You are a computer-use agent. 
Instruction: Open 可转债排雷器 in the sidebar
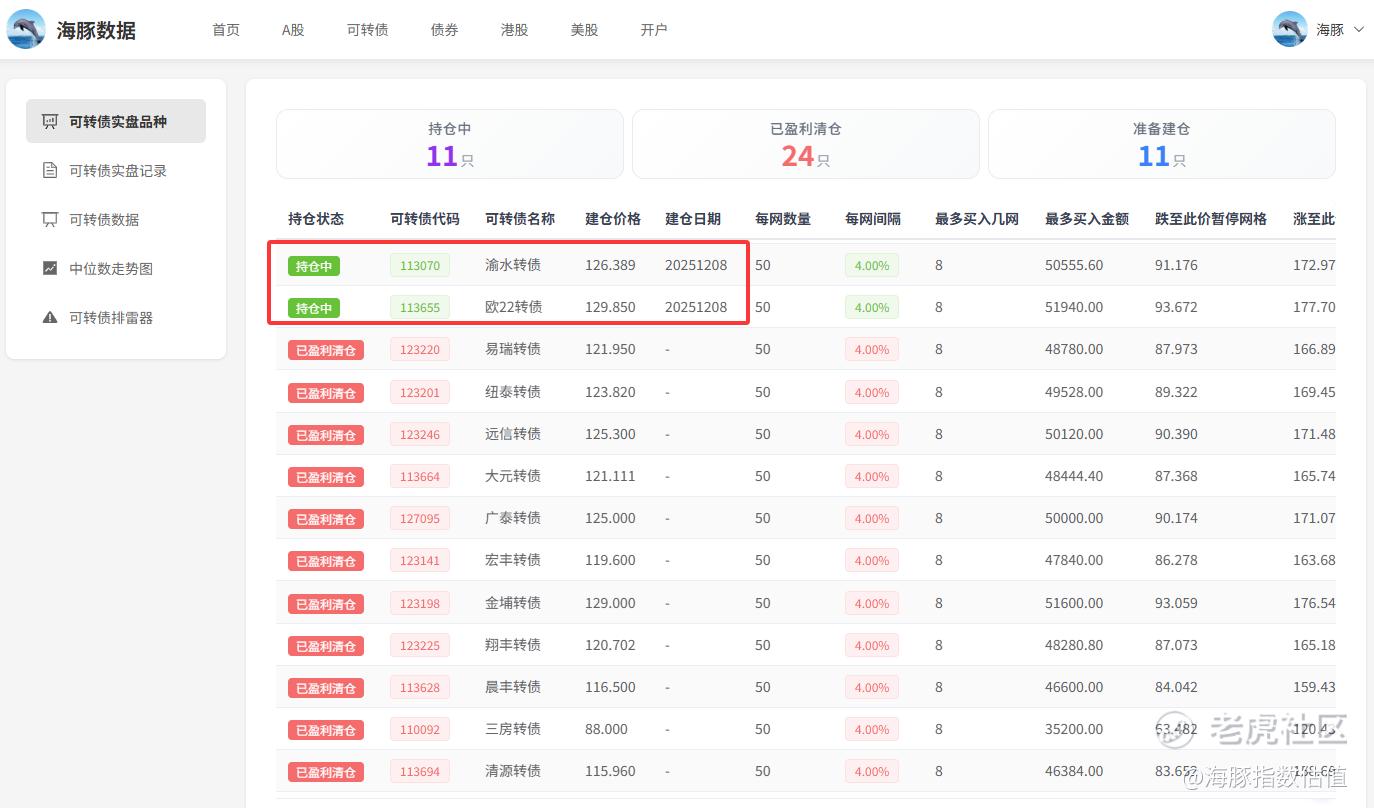click(116, 317)
